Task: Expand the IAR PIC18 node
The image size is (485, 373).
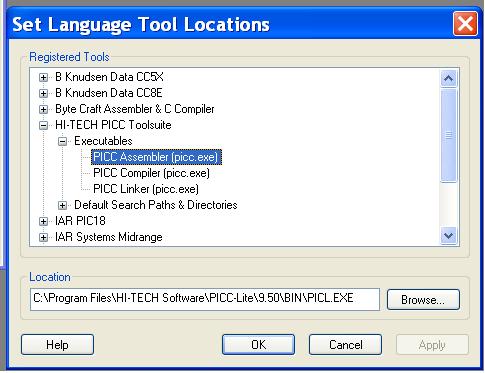Action: point(43,221)
